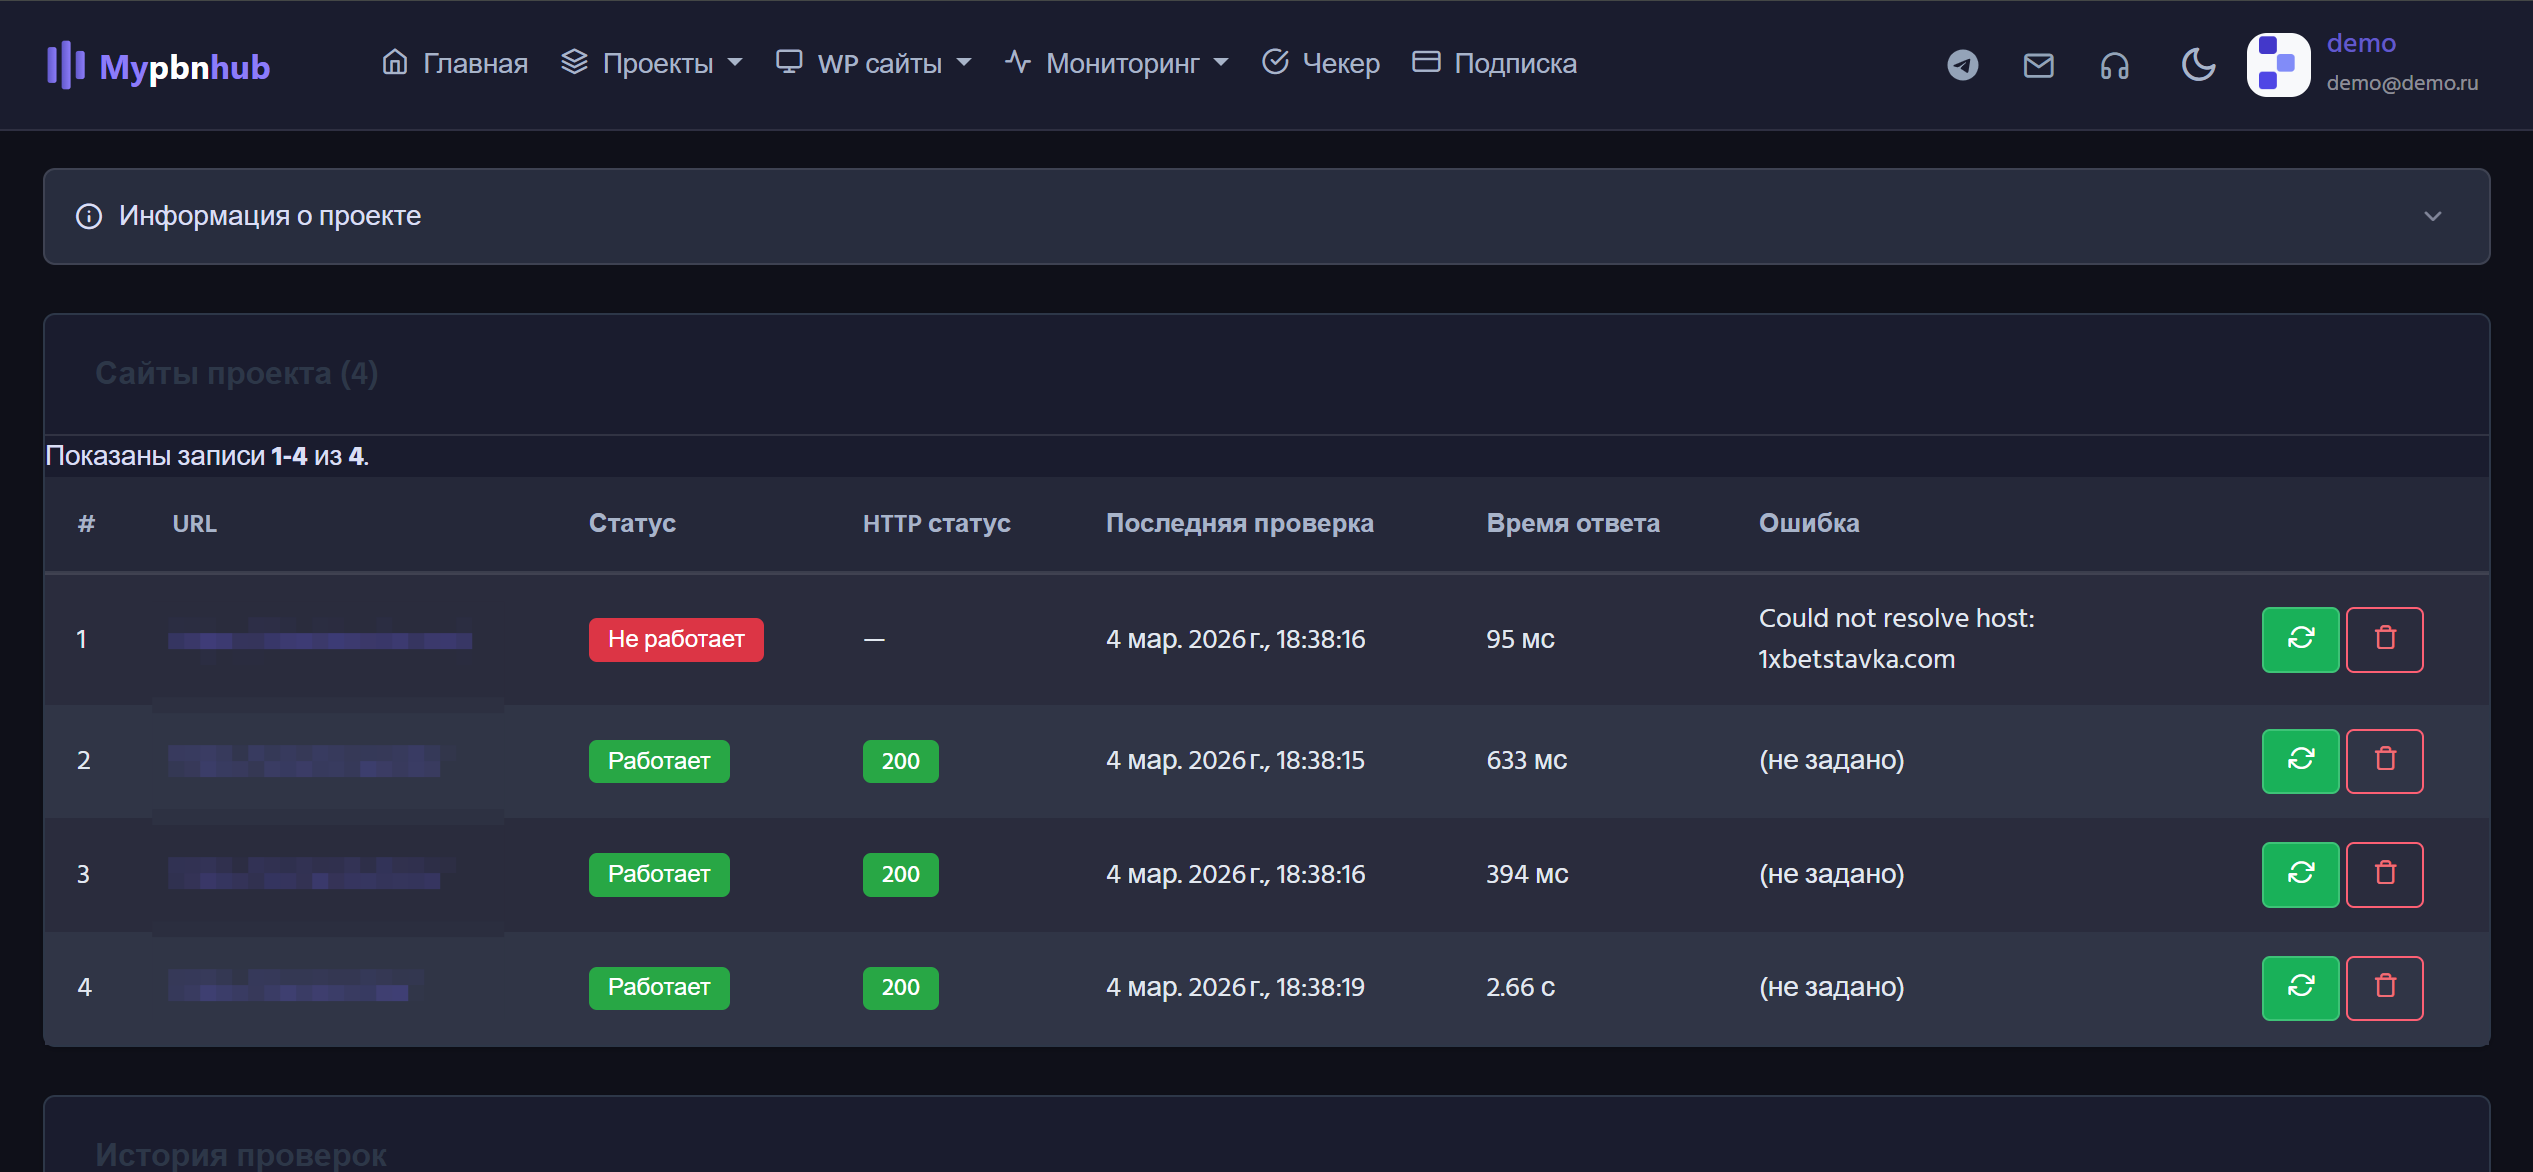The width and height of the screenshot is (2533, 1172).
Task: Recheck site in row 2
Action: (x=2300, y=760)
